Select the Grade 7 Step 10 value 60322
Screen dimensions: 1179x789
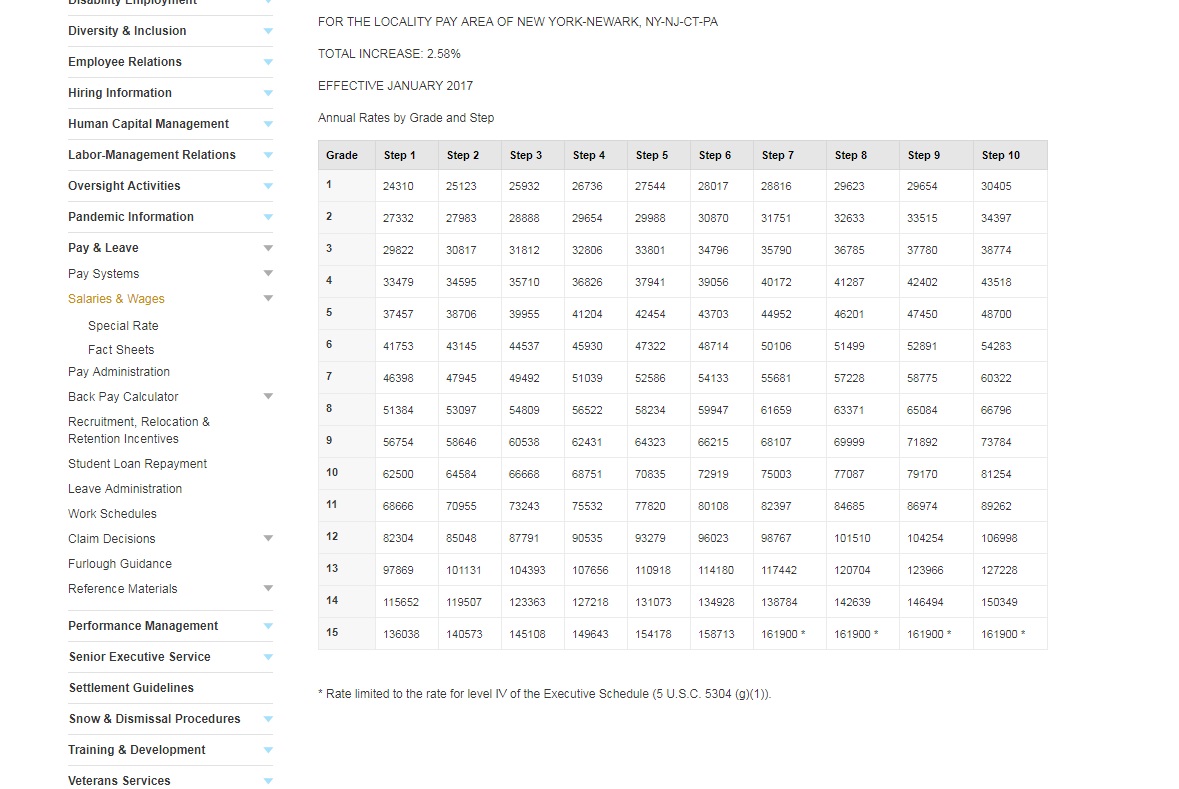996,378
